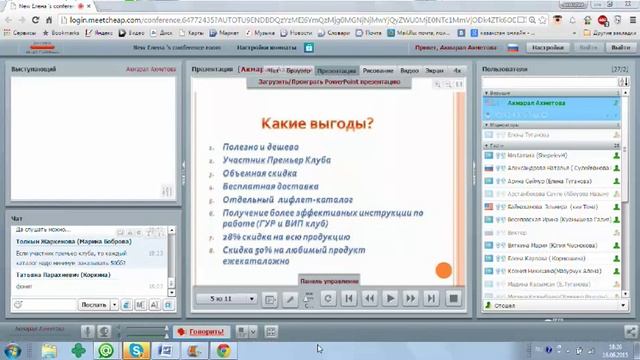Jump to the last slide
640x360 pixels.
pos(431,299)
